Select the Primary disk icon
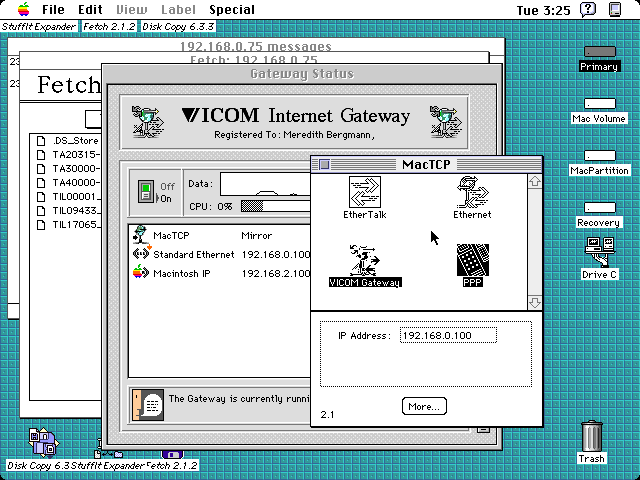Screen dimensions: 640x480 click(599, 51)
